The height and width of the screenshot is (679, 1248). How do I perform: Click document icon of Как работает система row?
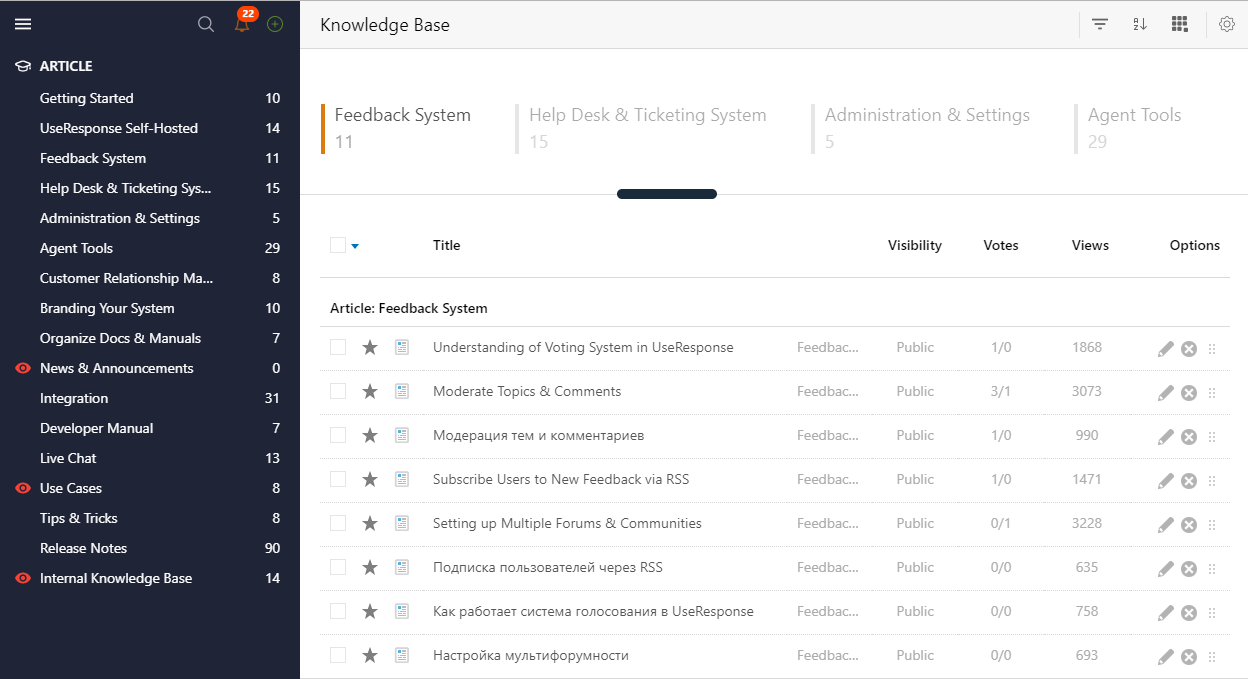[402, 611]
